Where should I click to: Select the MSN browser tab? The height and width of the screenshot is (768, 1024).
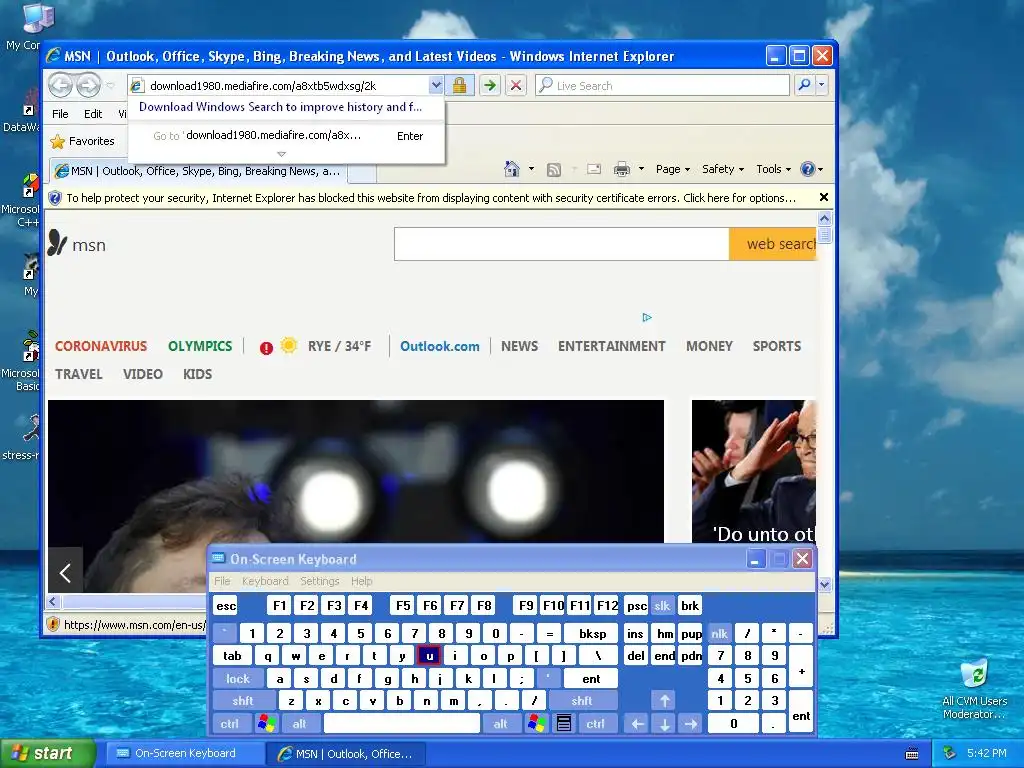pyautogui.click(x=198, y=171)
